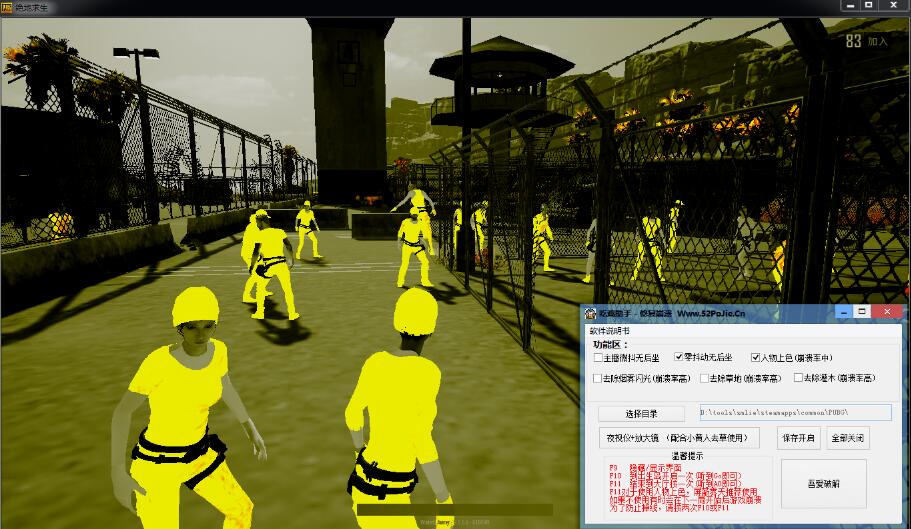
Task: Enable the 去除灌木 checkbox
Action: 798,377
